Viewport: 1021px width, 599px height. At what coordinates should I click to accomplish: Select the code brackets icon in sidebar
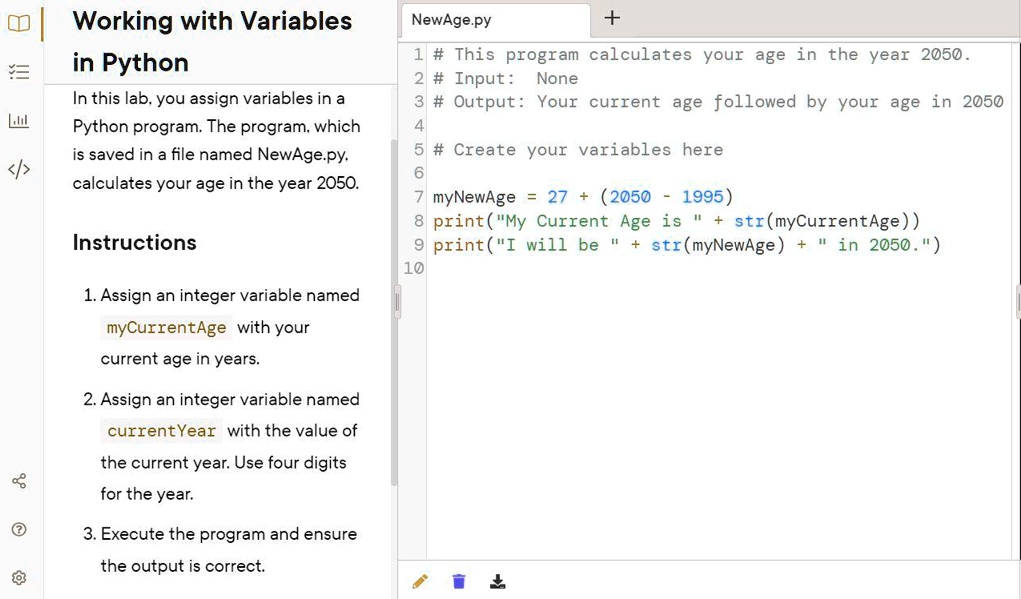tap(19, 169)
